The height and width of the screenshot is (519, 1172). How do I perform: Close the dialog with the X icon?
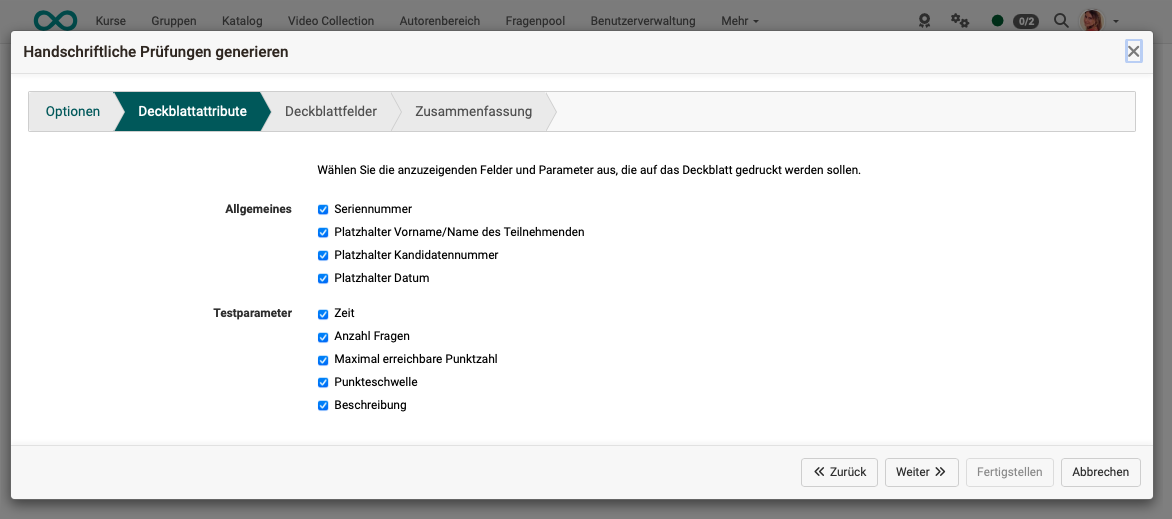tap(1133, 51)
